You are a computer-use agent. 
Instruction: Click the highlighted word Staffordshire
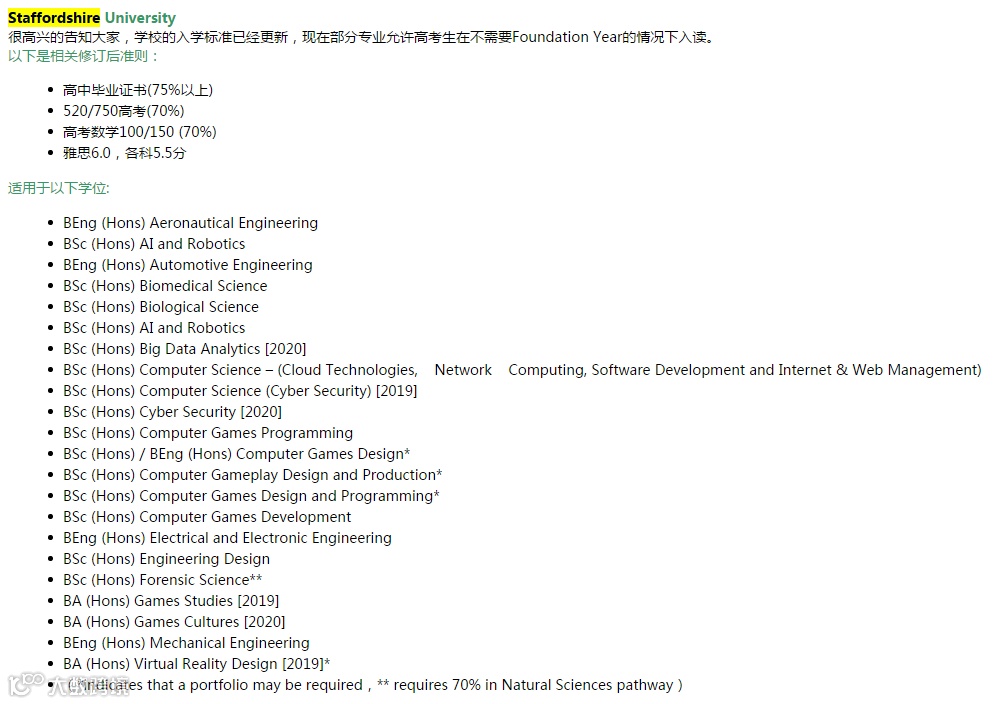click(54, 18)
